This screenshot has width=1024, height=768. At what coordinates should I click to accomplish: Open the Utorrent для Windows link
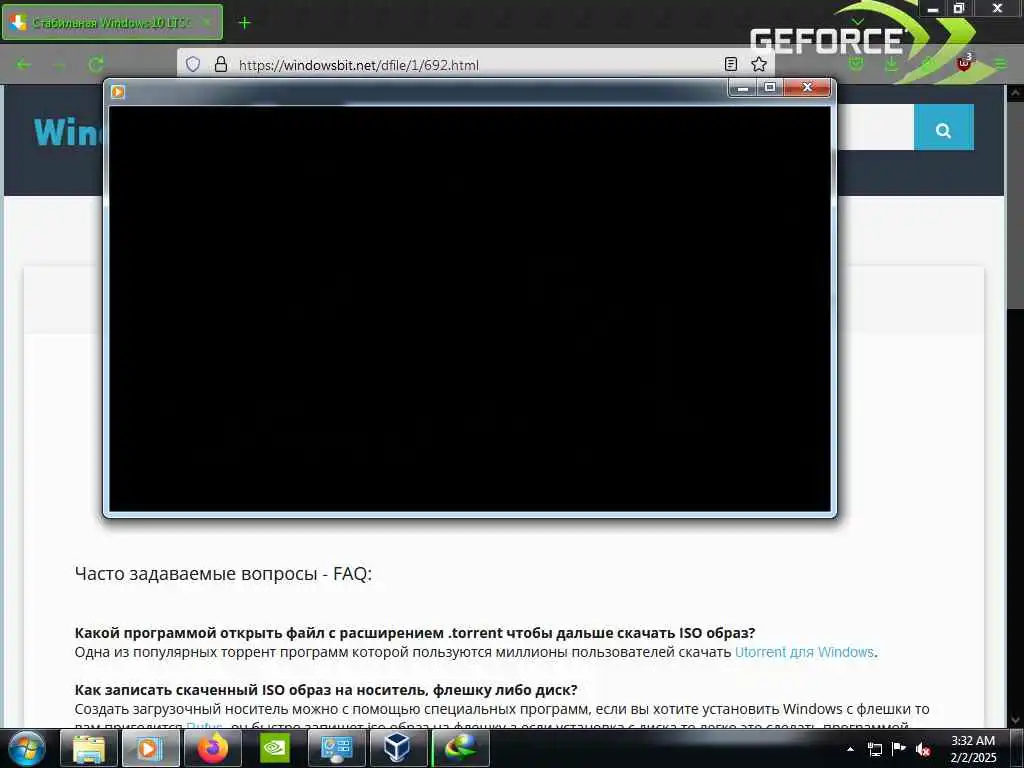804,652
